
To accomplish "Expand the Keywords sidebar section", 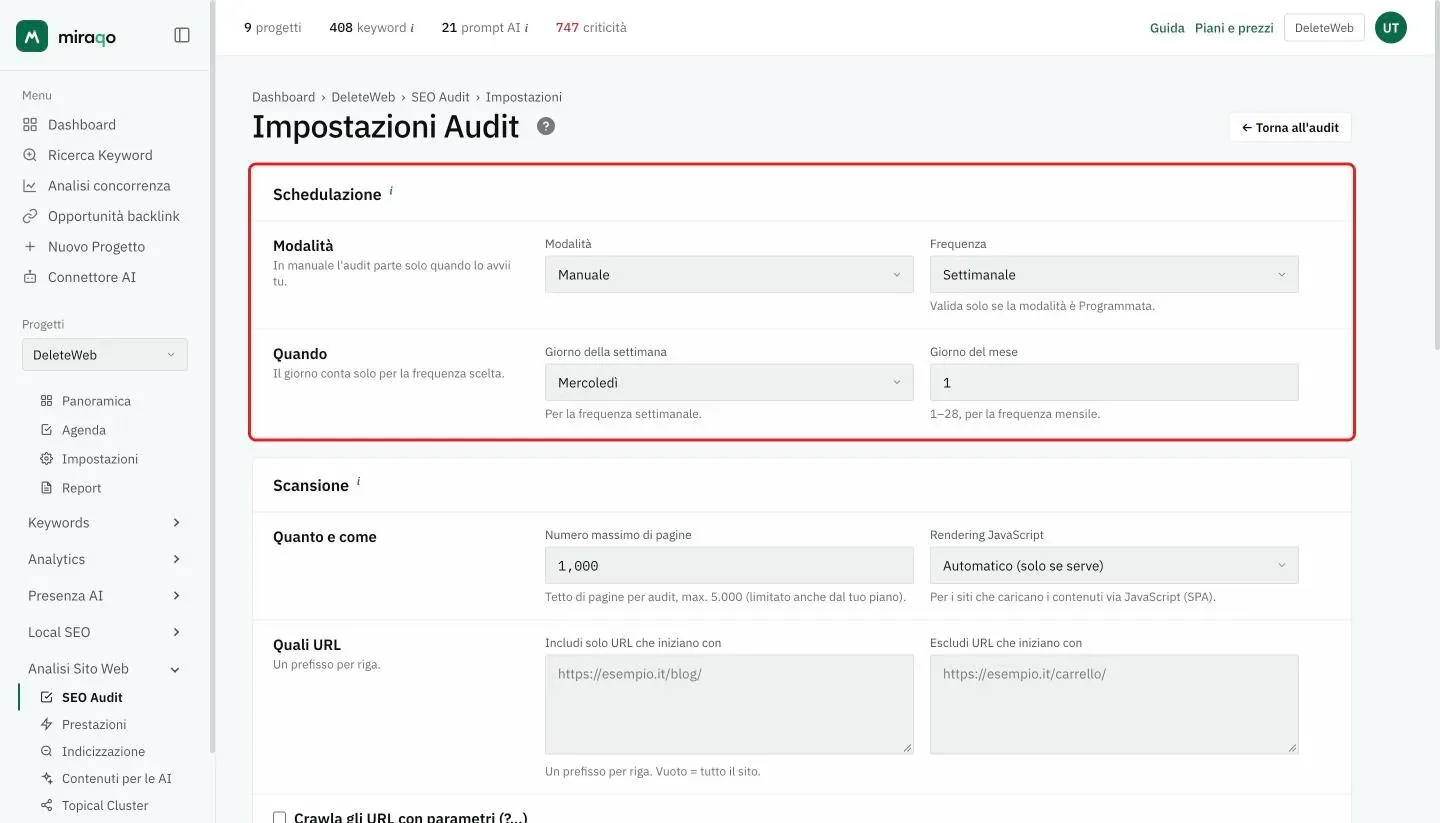I will (104, 523).
